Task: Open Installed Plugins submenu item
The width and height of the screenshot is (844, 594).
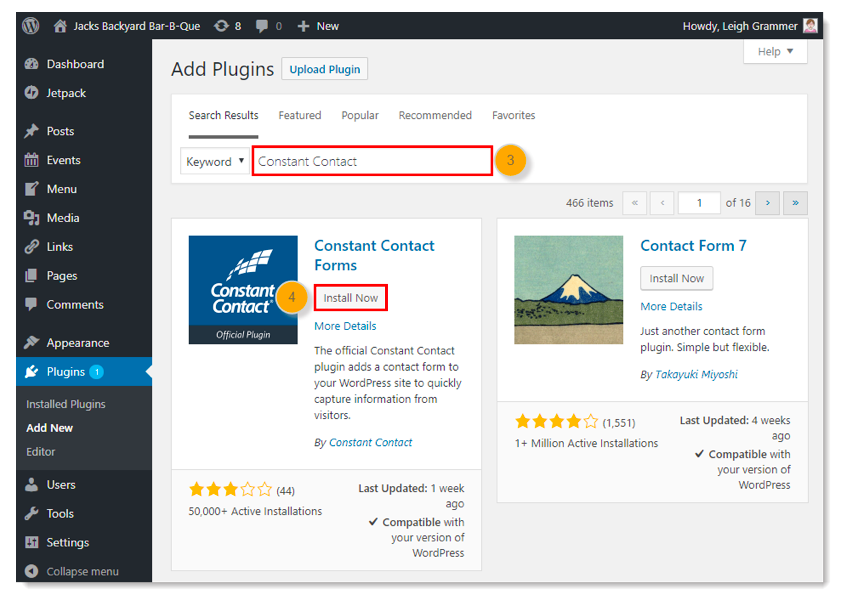Action: tap(66, 404)
